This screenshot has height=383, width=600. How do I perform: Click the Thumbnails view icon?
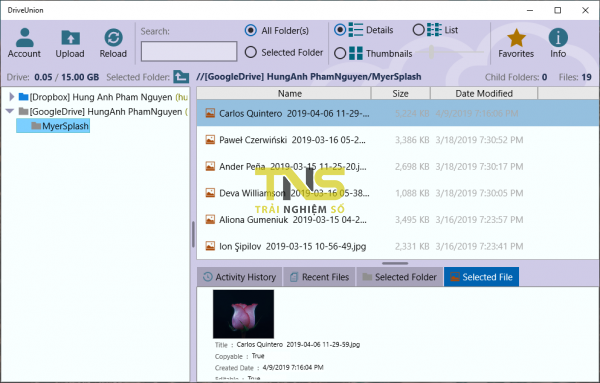pyautogui.click(x=355, y=53)
